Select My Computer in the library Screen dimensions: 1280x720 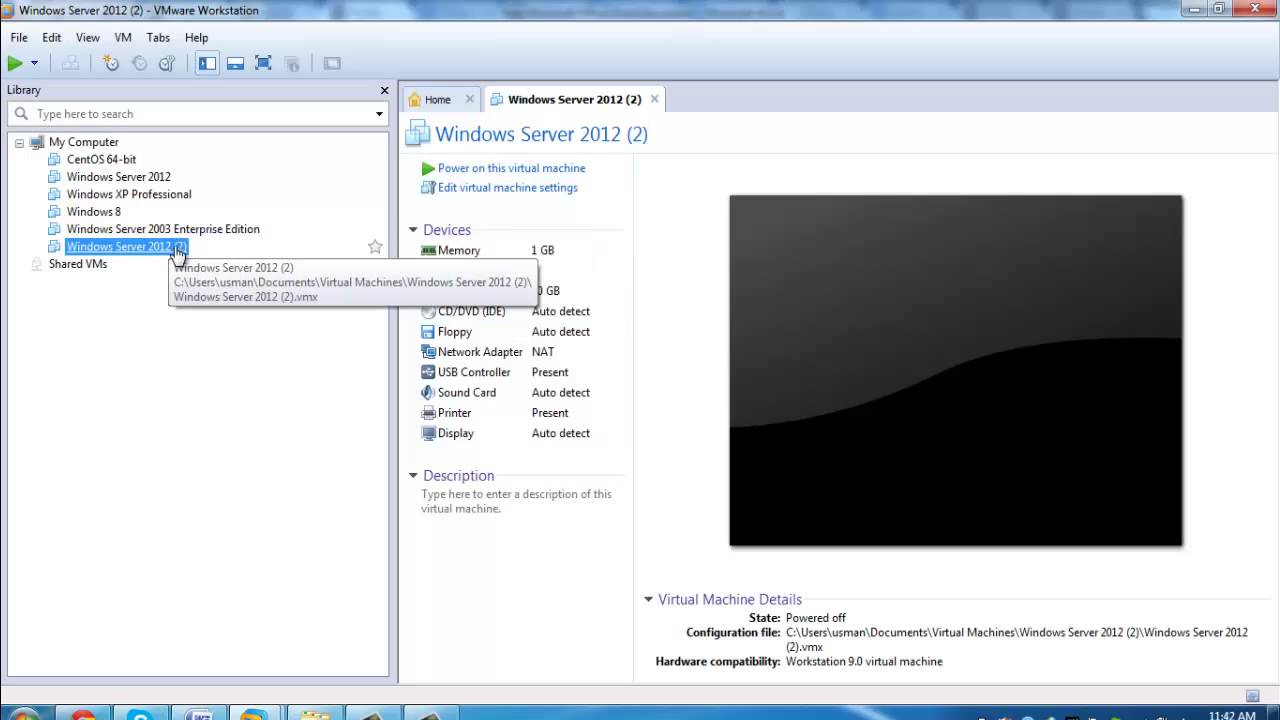tap(83, 142)
